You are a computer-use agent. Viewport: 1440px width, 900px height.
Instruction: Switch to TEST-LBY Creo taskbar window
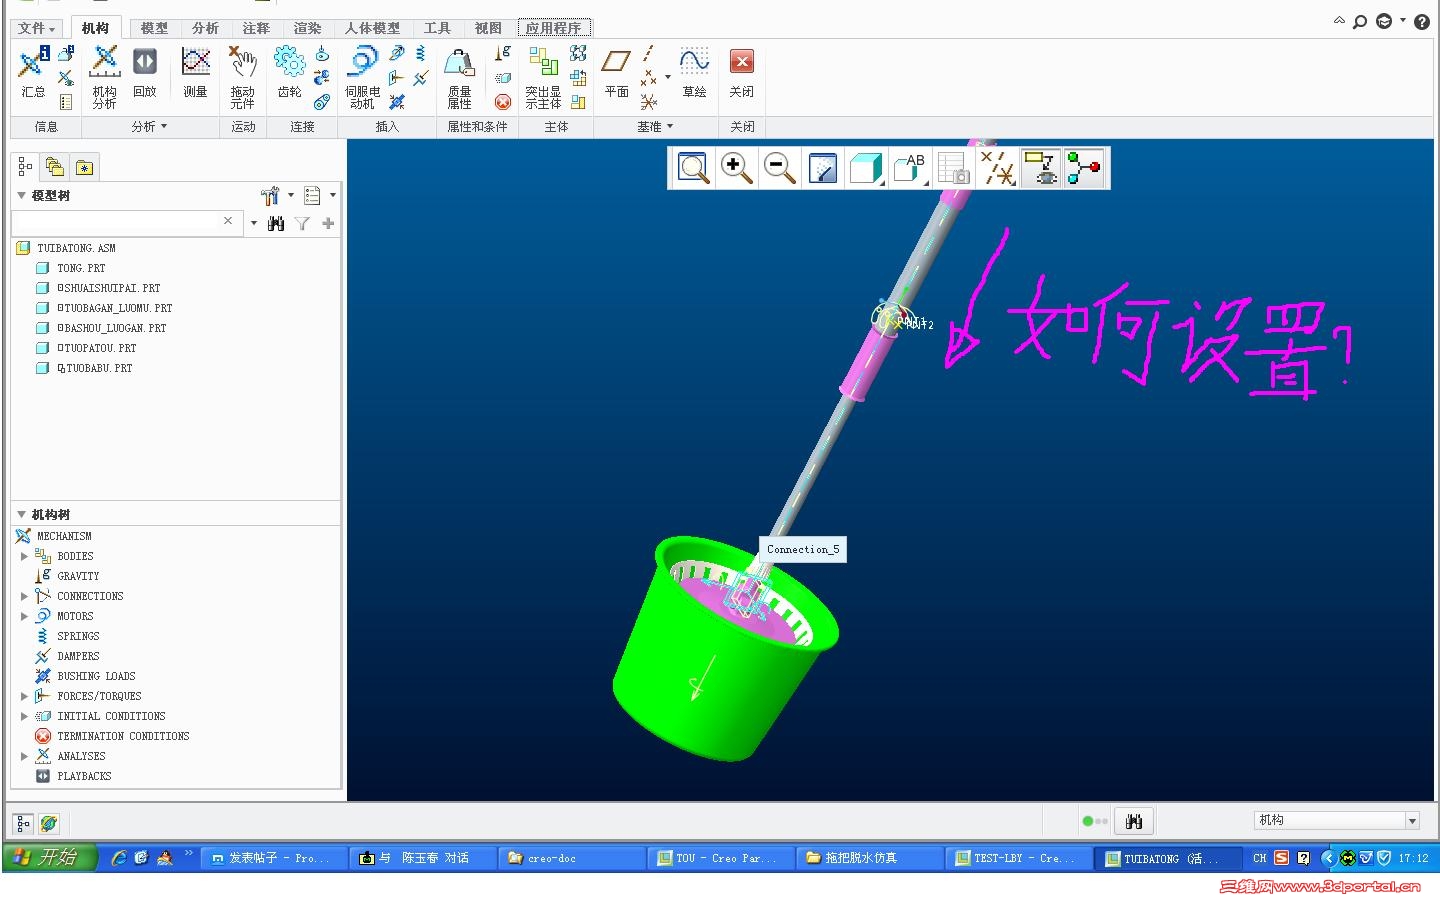[x=1019, y=858]
